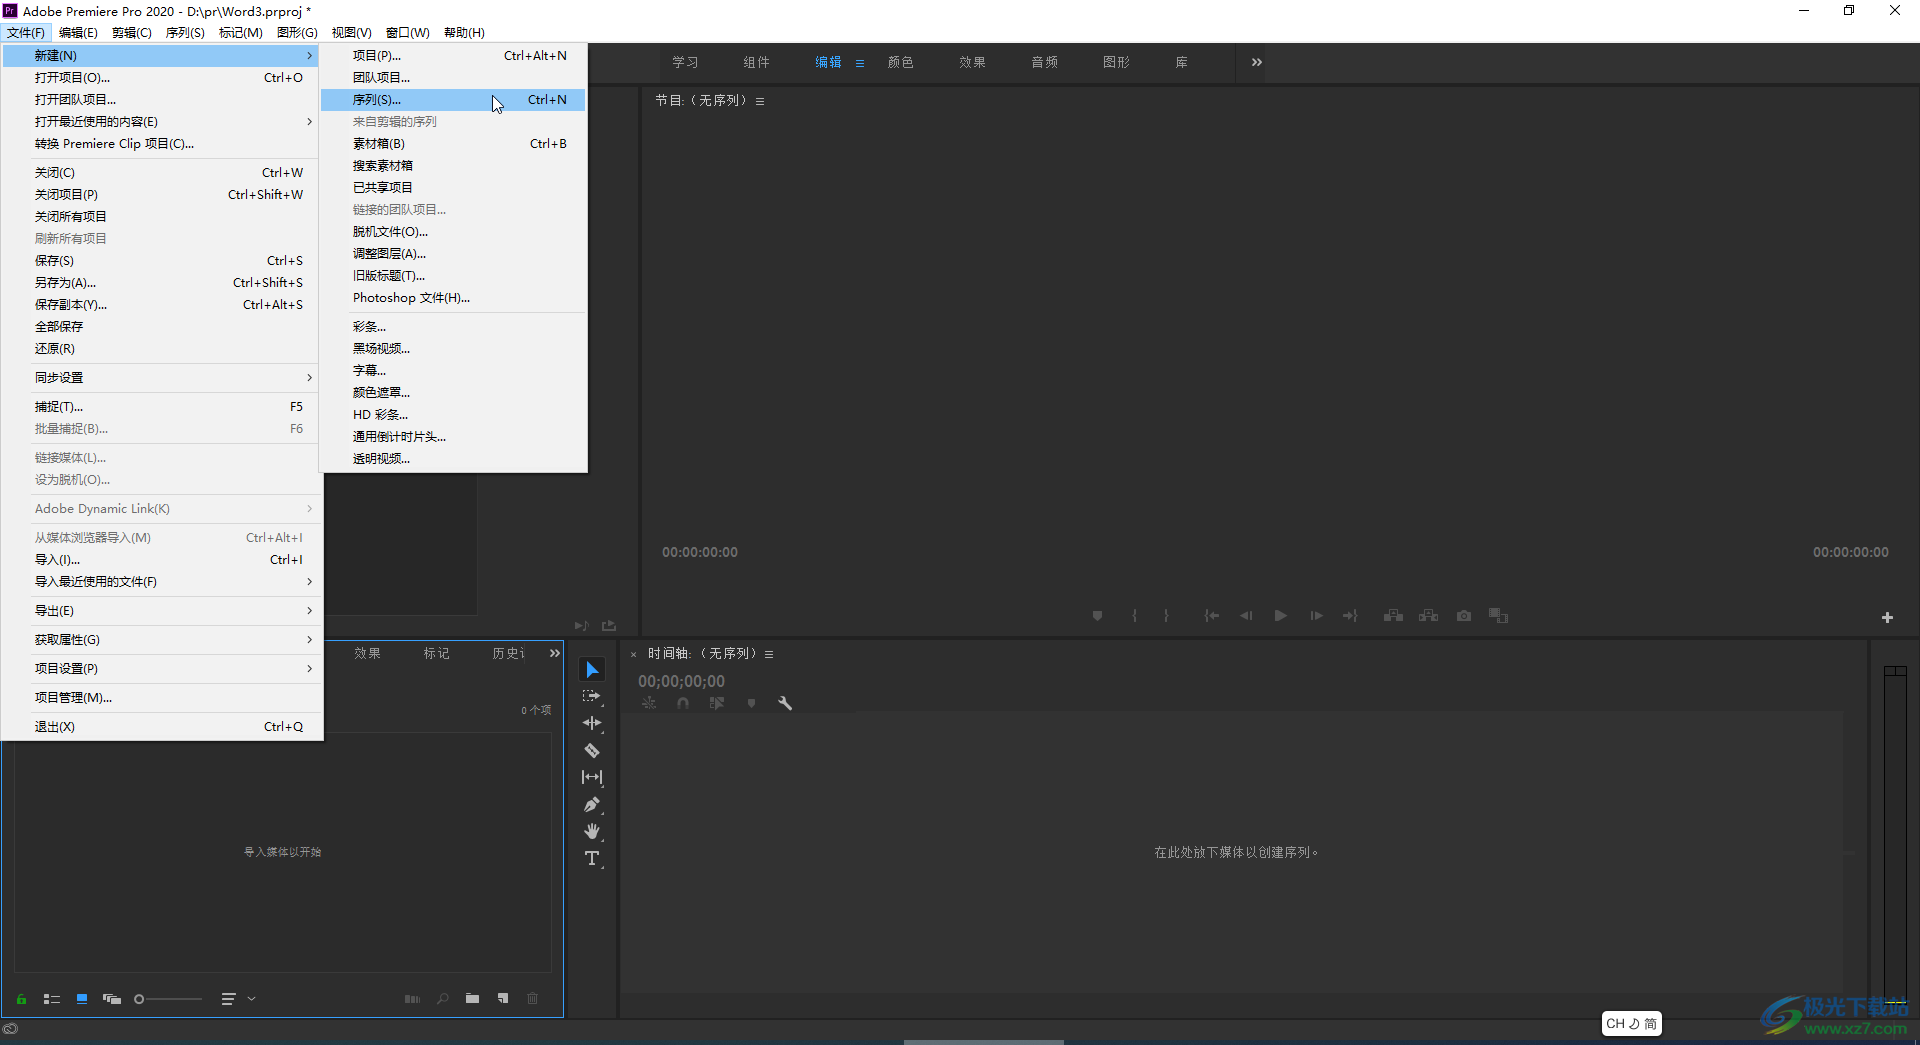This screenshot has width=1920, height=1045.
Task: Switch project panel to List view
Action: pyautogui.click(x=52, y=998)
